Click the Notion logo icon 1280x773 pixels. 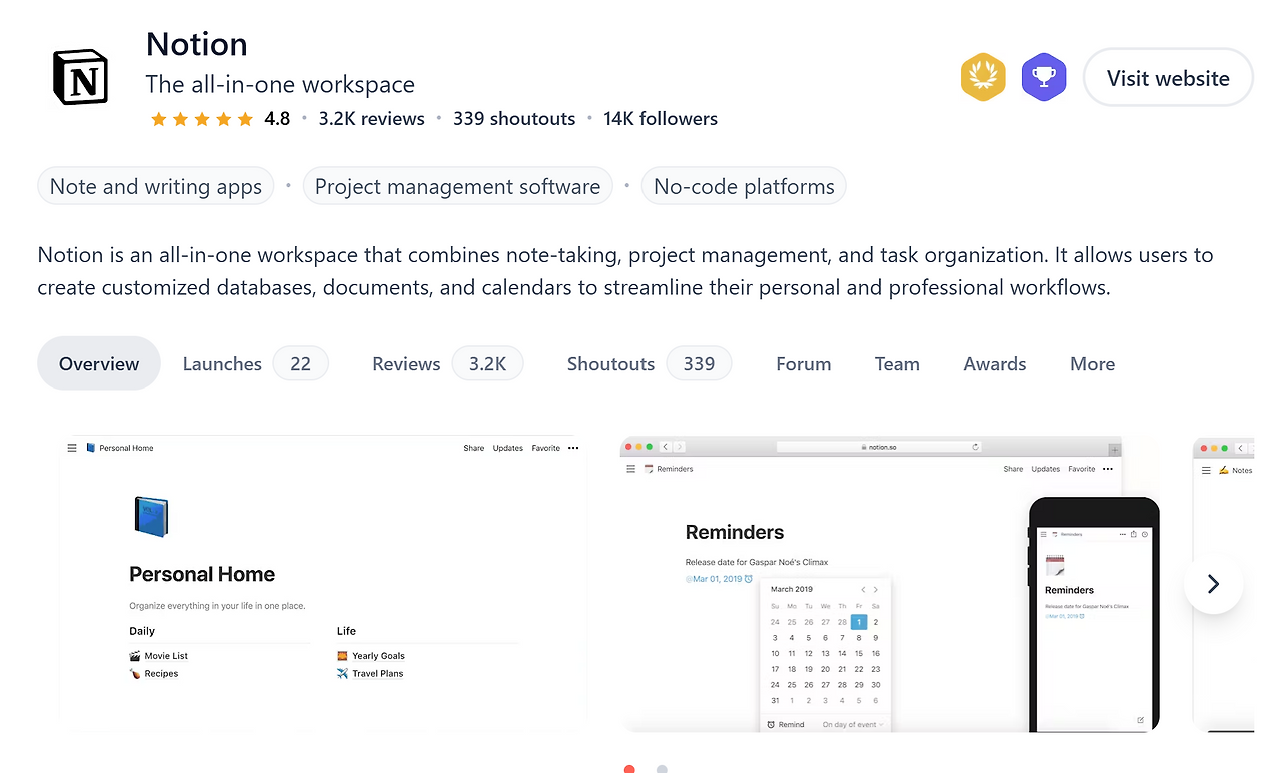click(80, 76)
